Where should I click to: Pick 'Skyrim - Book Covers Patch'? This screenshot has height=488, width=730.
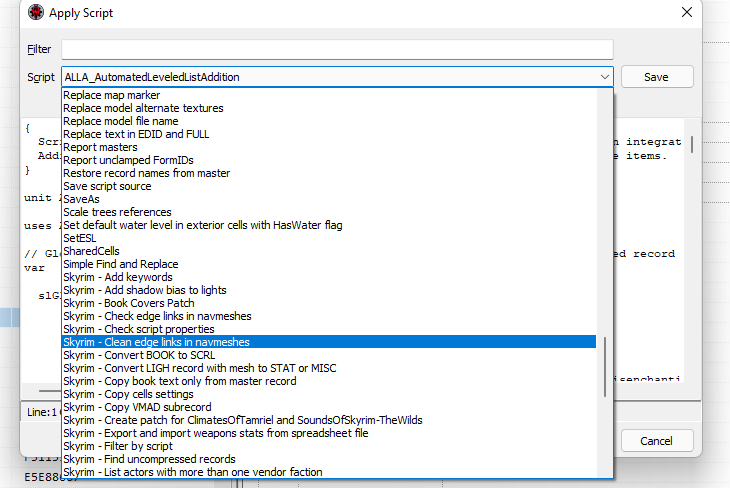tap(329, 303)
